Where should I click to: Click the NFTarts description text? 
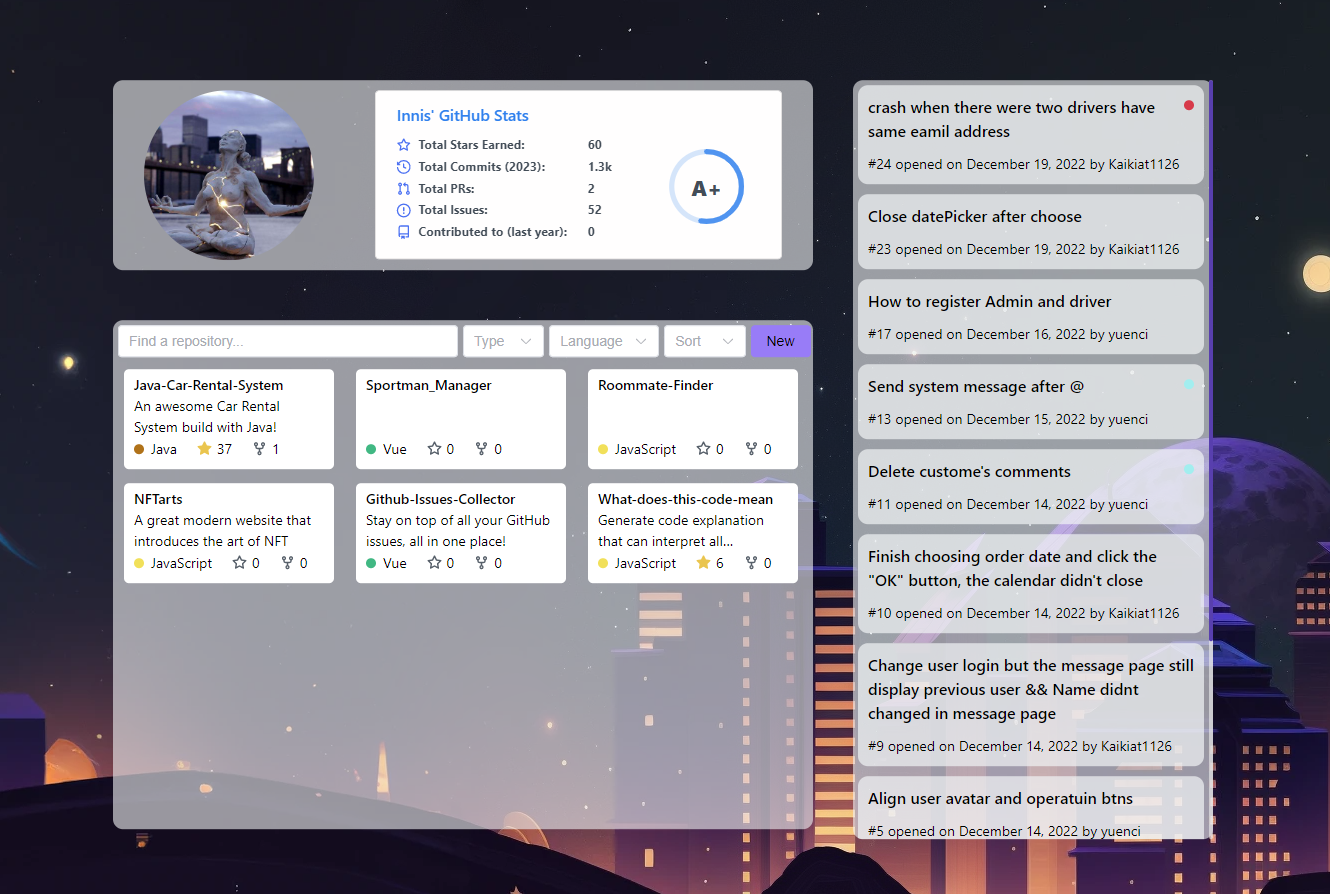point(223,531)
